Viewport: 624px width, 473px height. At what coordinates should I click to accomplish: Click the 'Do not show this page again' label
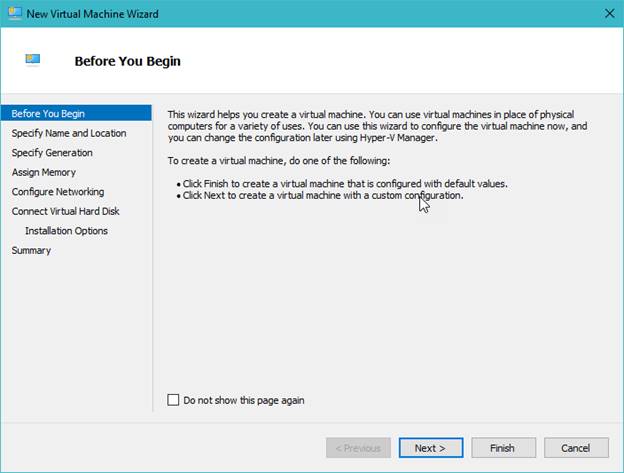[x=244, y=400]
